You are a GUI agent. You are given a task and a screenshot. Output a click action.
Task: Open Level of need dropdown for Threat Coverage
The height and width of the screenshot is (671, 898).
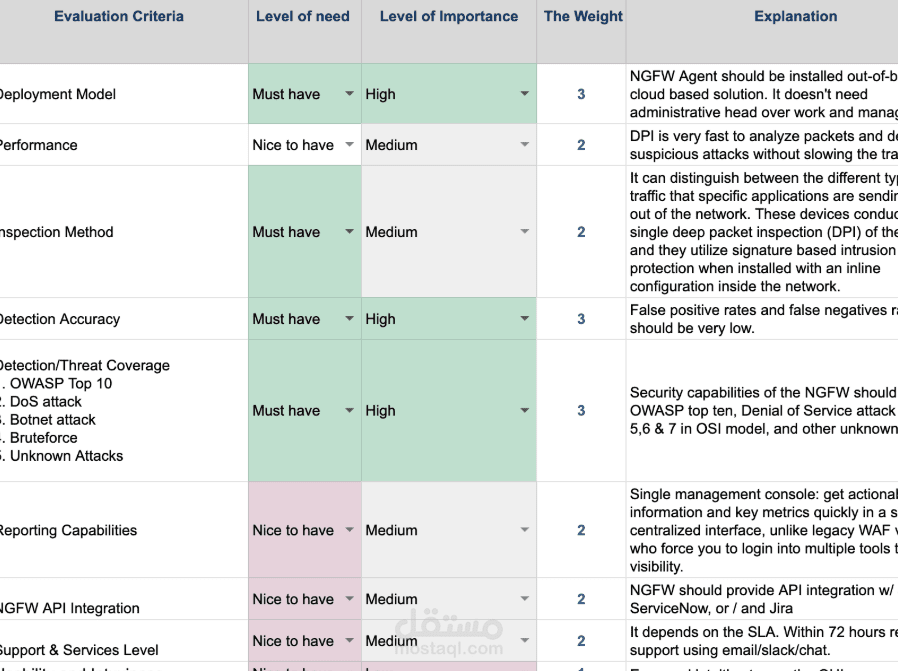click(349, 410)
